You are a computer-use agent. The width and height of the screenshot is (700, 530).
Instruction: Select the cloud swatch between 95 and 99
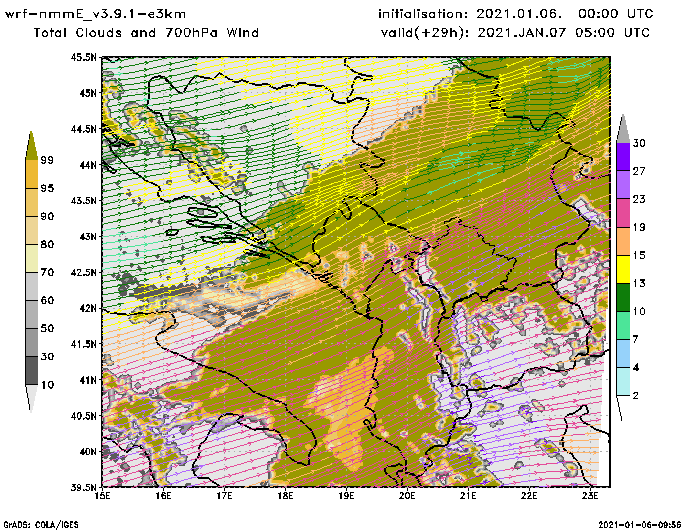32,175
